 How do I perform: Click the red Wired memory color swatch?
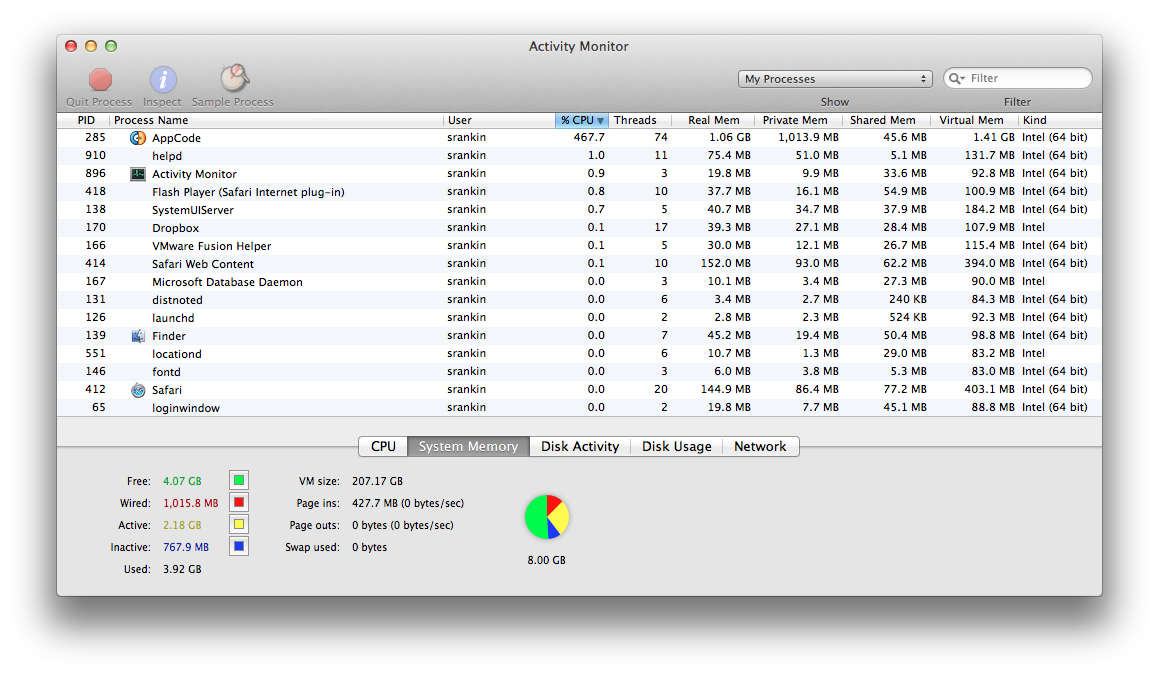coord(239,503)
